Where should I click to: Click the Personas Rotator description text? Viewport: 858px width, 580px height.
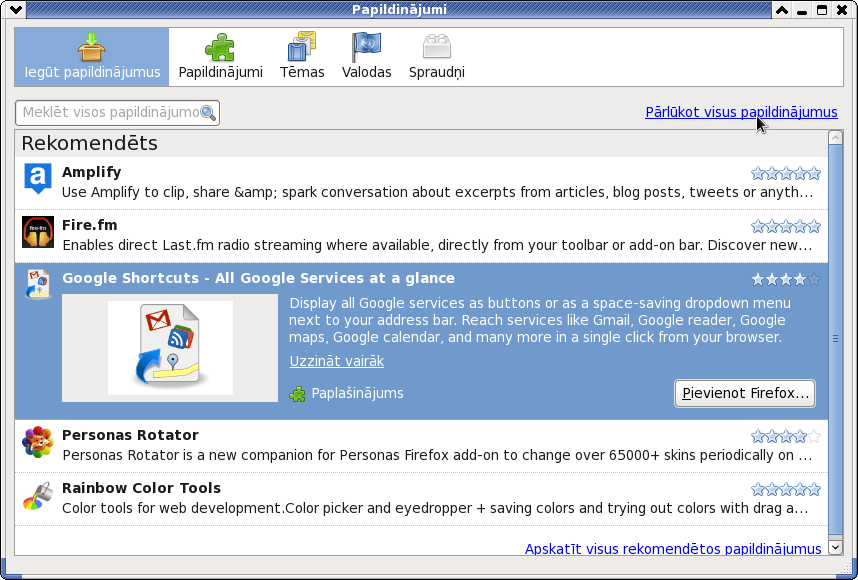point(436,455)
